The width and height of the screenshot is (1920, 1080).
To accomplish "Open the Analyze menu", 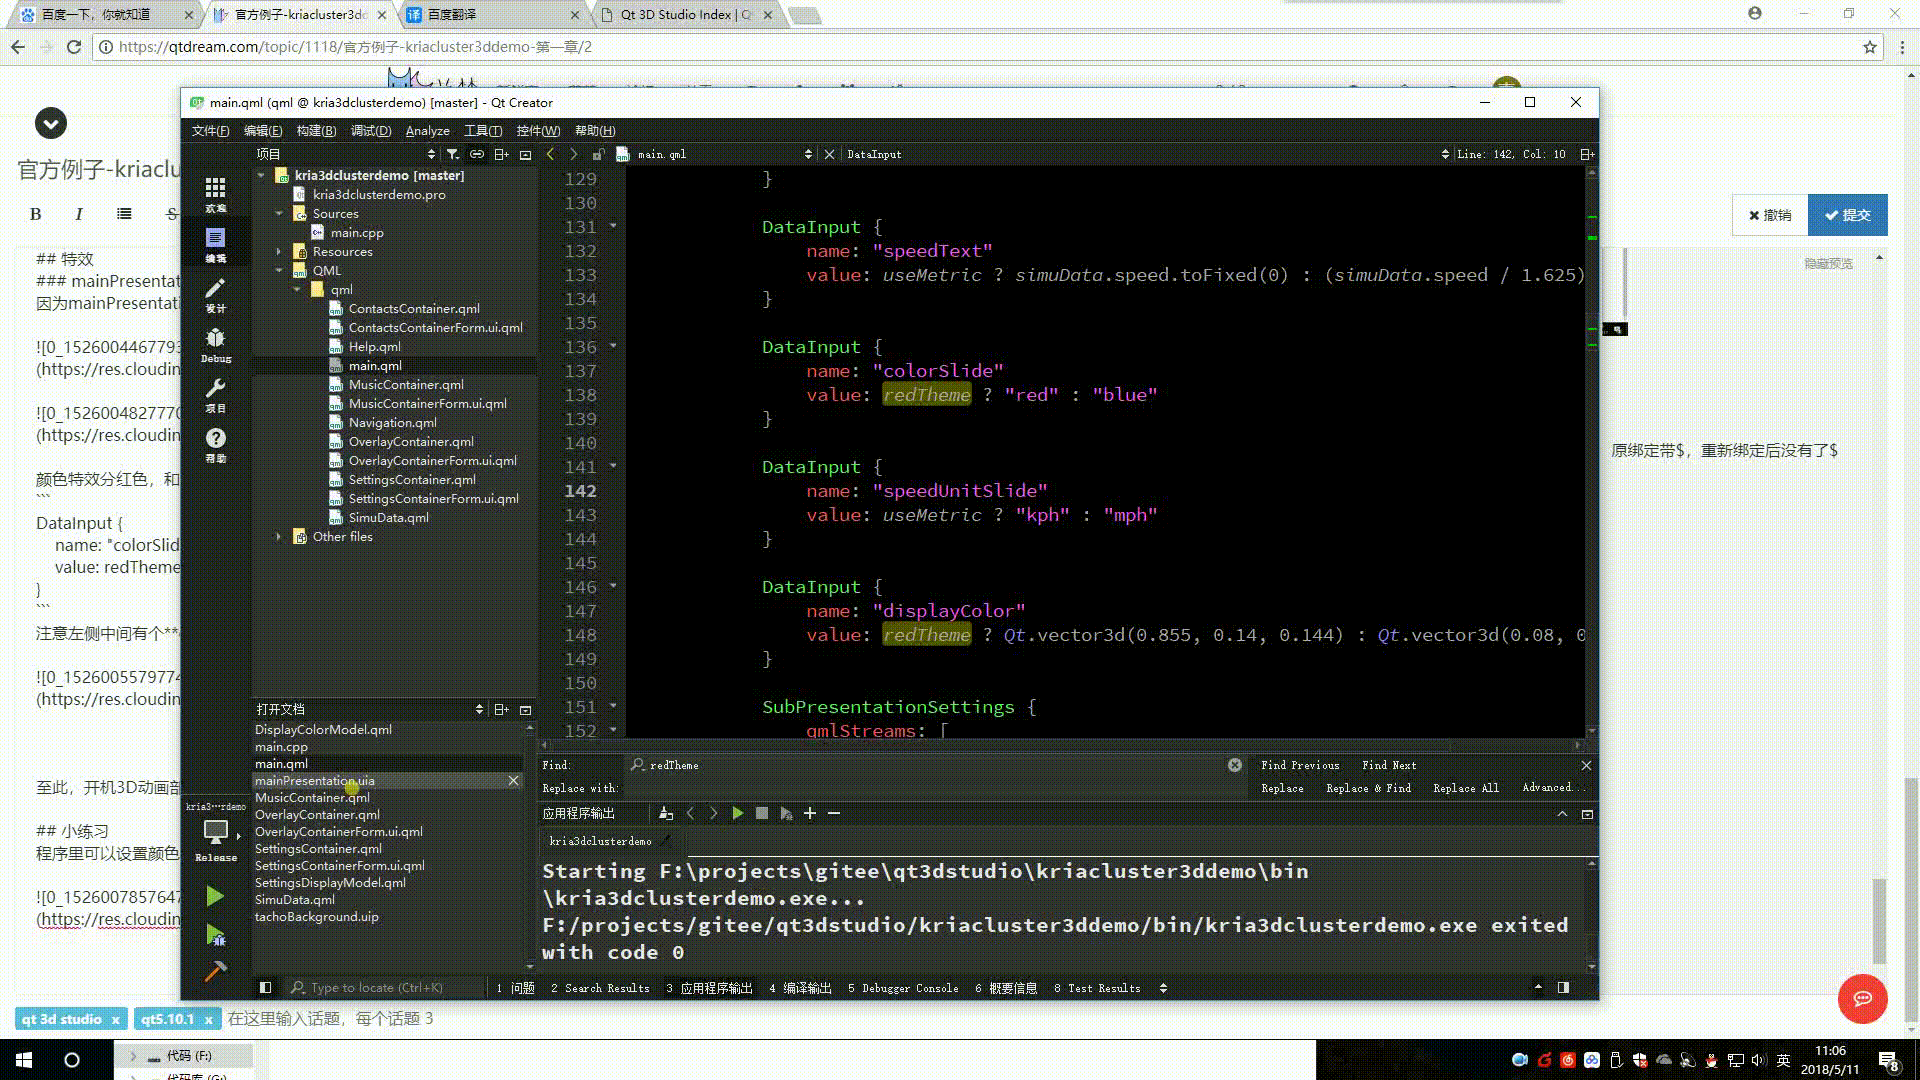I will [427, 131].
